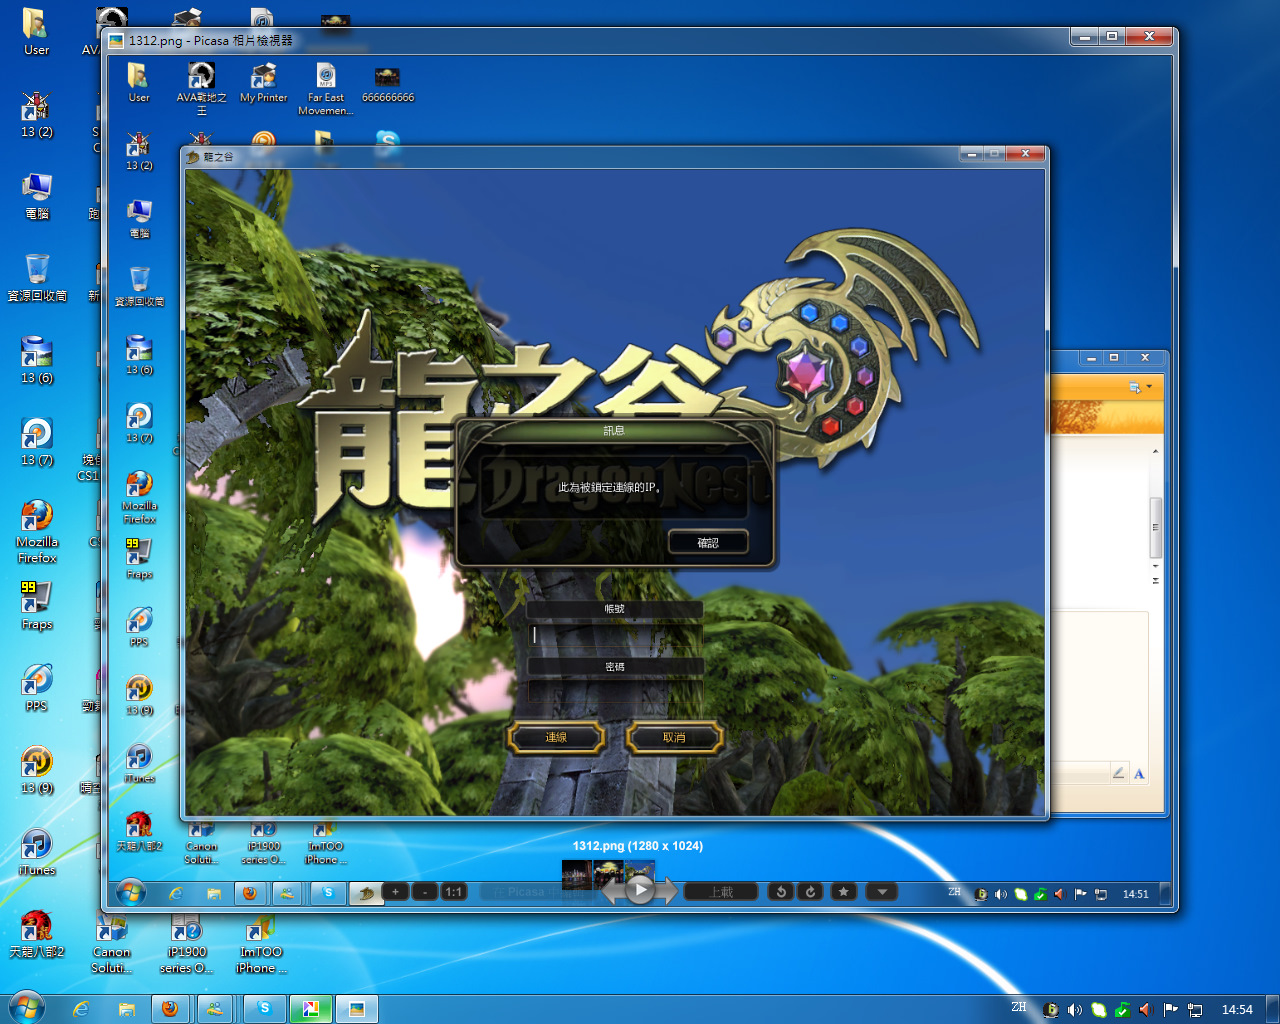Star the current photo in Picasa viewer

tap(844, 891)
